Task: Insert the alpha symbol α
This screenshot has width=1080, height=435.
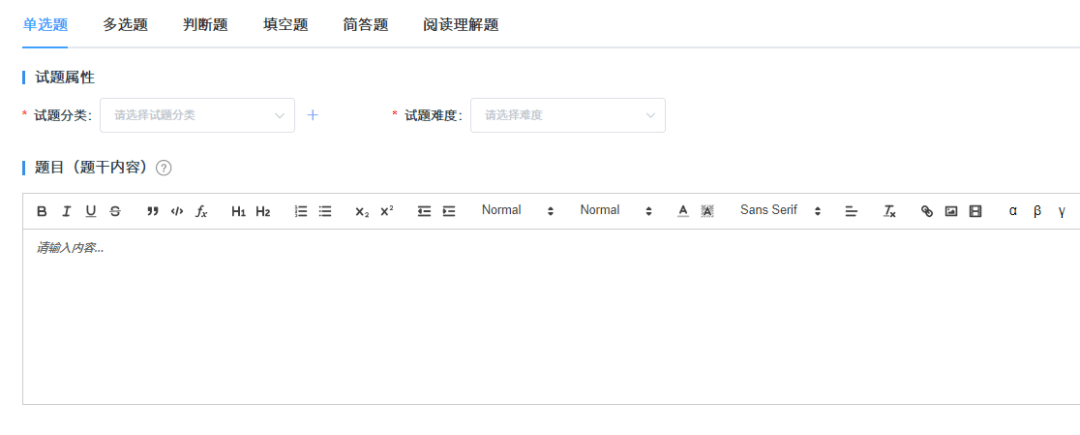Action: [1012, 211]
